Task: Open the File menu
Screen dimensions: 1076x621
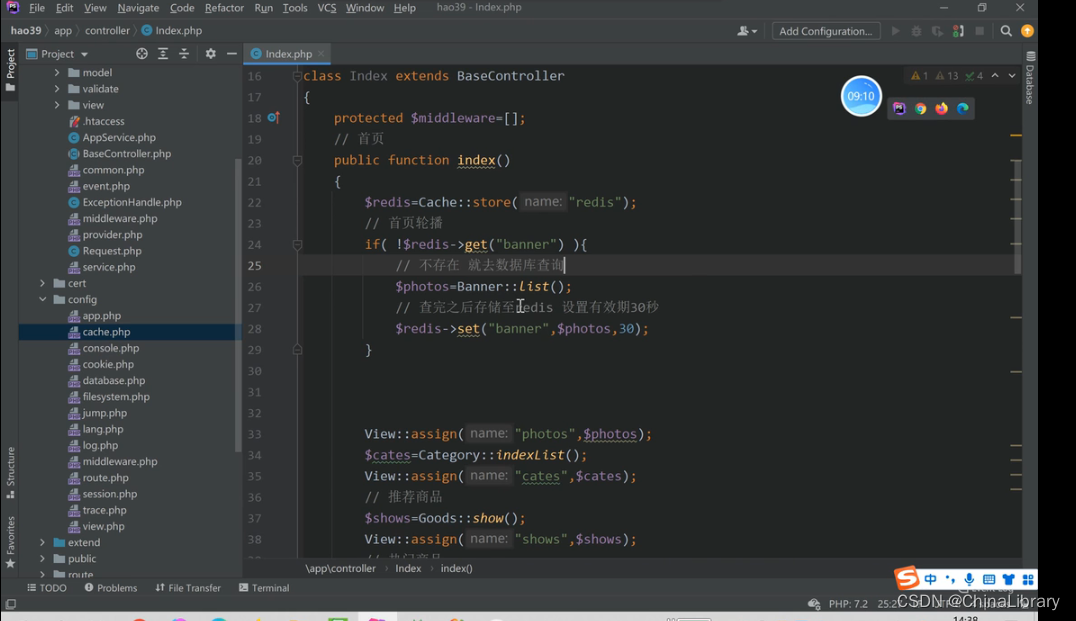Action: coord(36,8)
